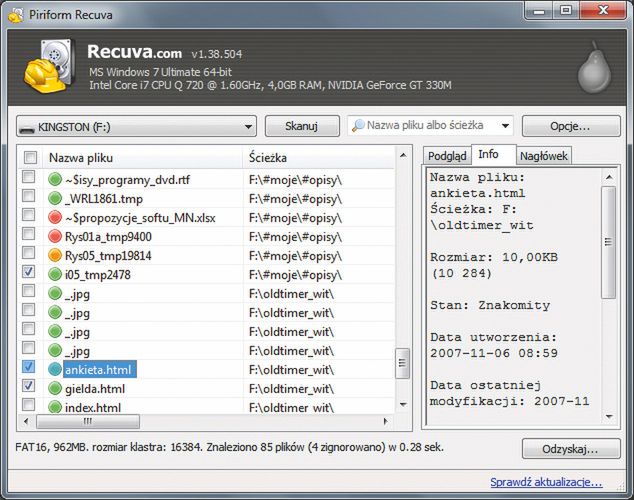Sort by the Nazwa pliku column header

click(x=142, y=158)
